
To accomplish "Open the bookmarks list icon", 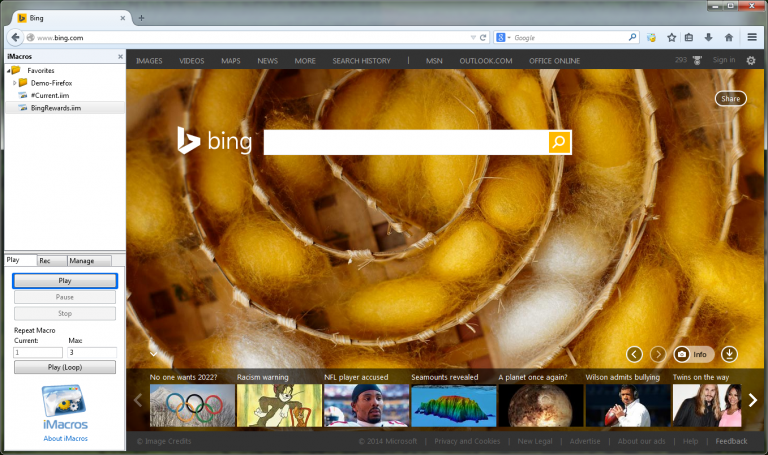I will point(689,37).
